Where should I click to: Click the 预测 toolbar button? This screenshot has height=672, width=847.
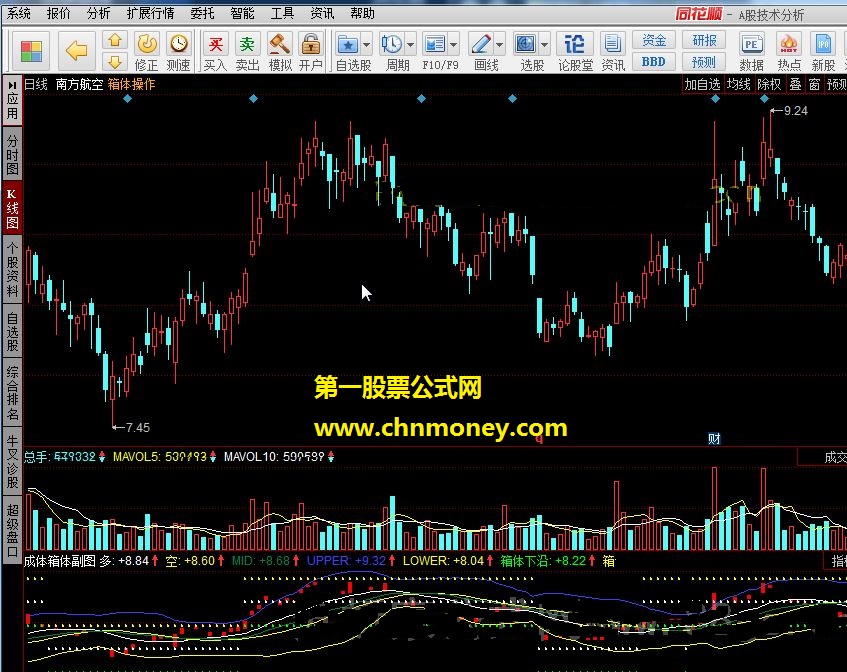[704, 62]
